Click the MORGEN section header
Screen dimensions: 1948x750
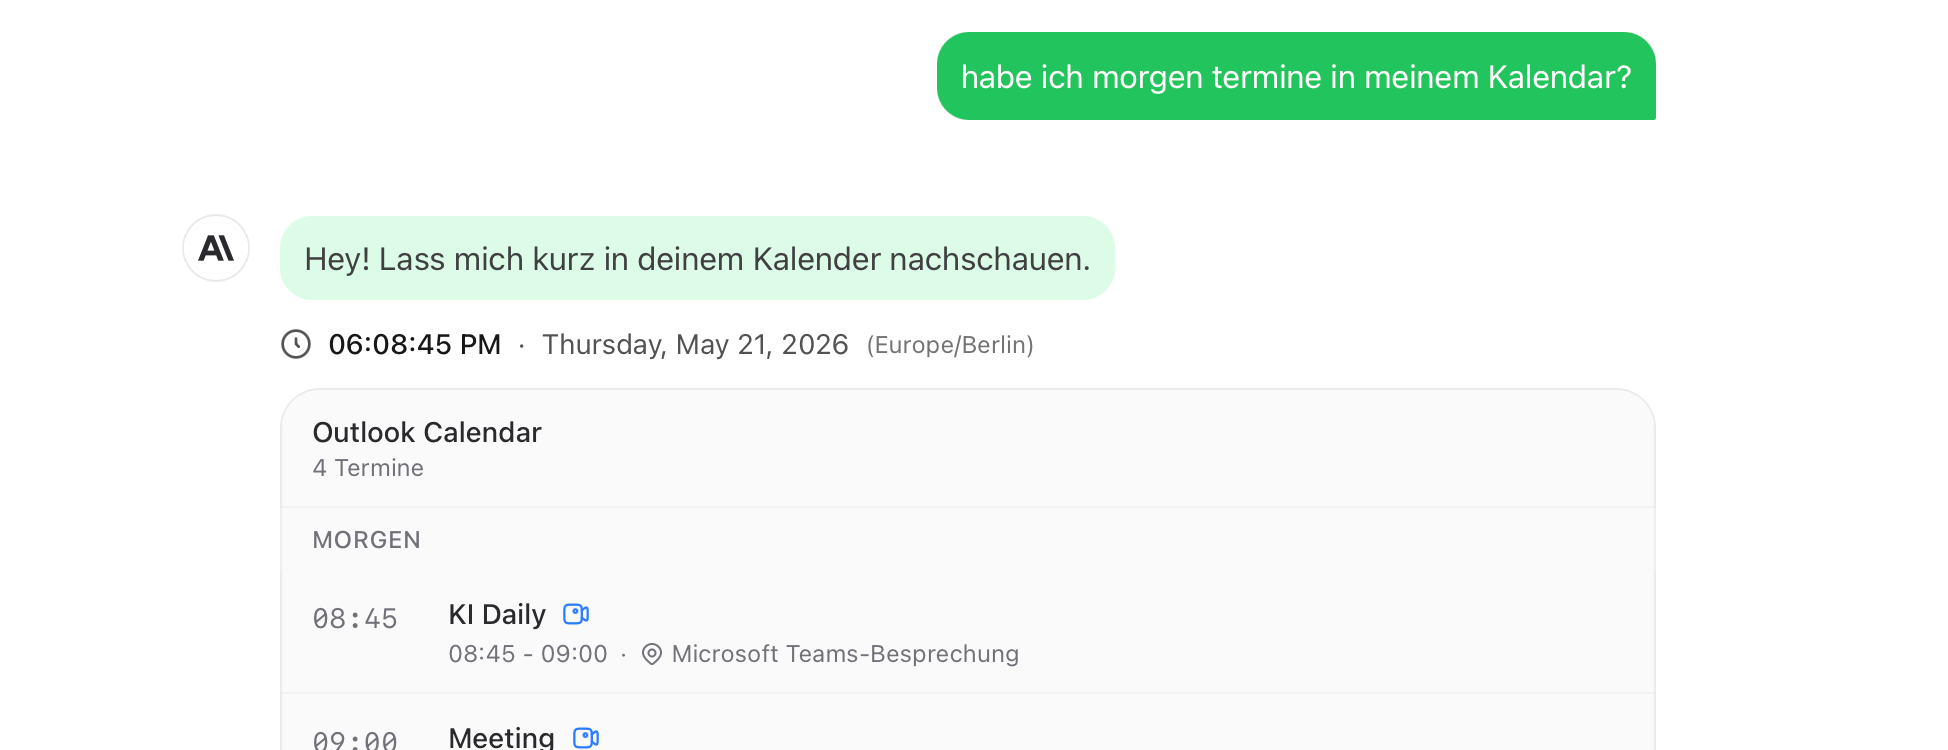367,540
